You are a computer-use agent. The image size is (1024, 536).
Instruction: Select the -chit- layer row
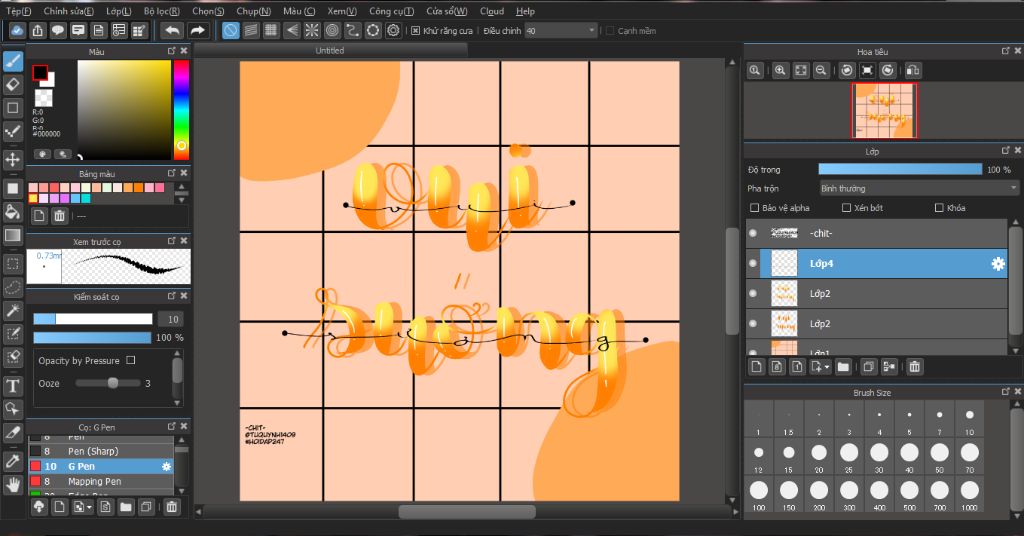click(x=876, y=233)
